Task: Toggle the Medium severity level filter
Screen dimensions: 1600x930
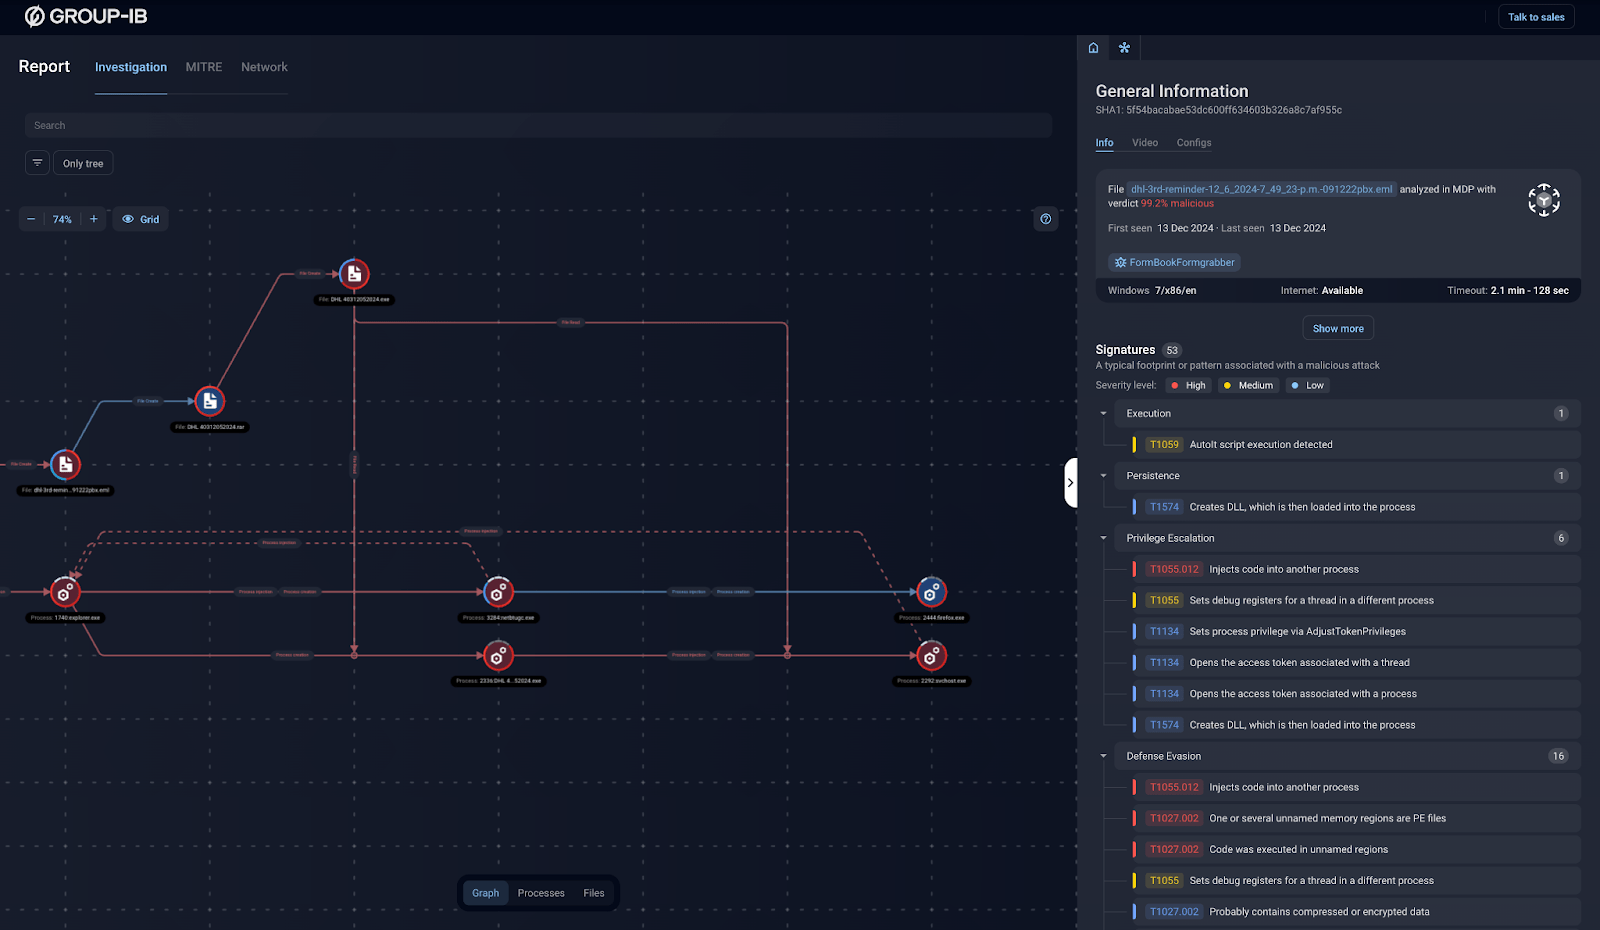Action: pos(1248,385)
